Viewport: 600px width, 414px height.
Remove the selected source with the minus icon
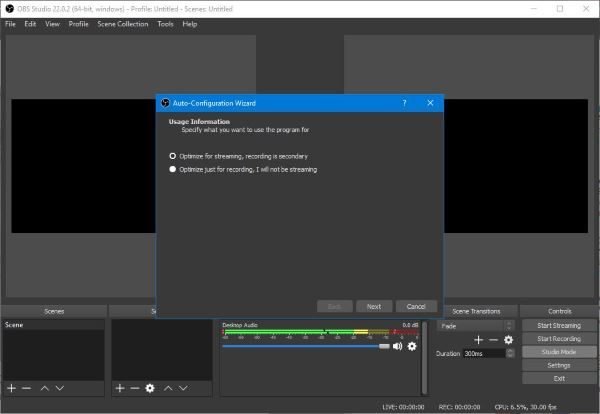(x=135, y=388)
